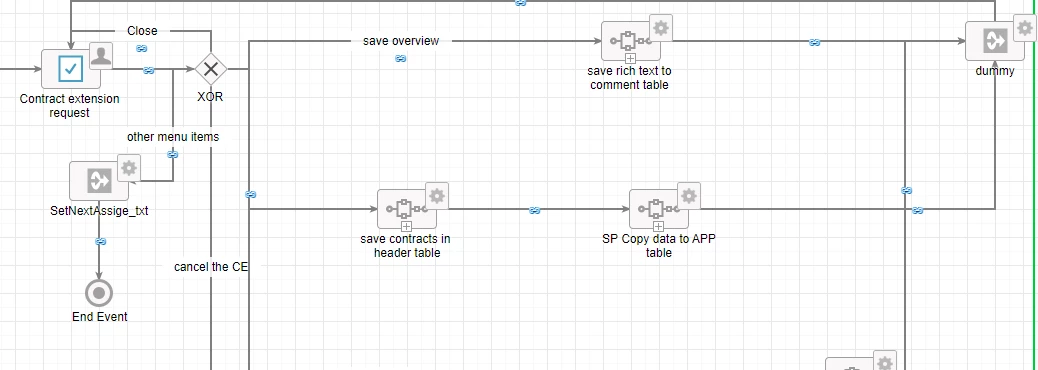Click the gear badge on SetNextAssige_txt
Viewport: 1038px width, 370px height.
[x=129, y=167]
